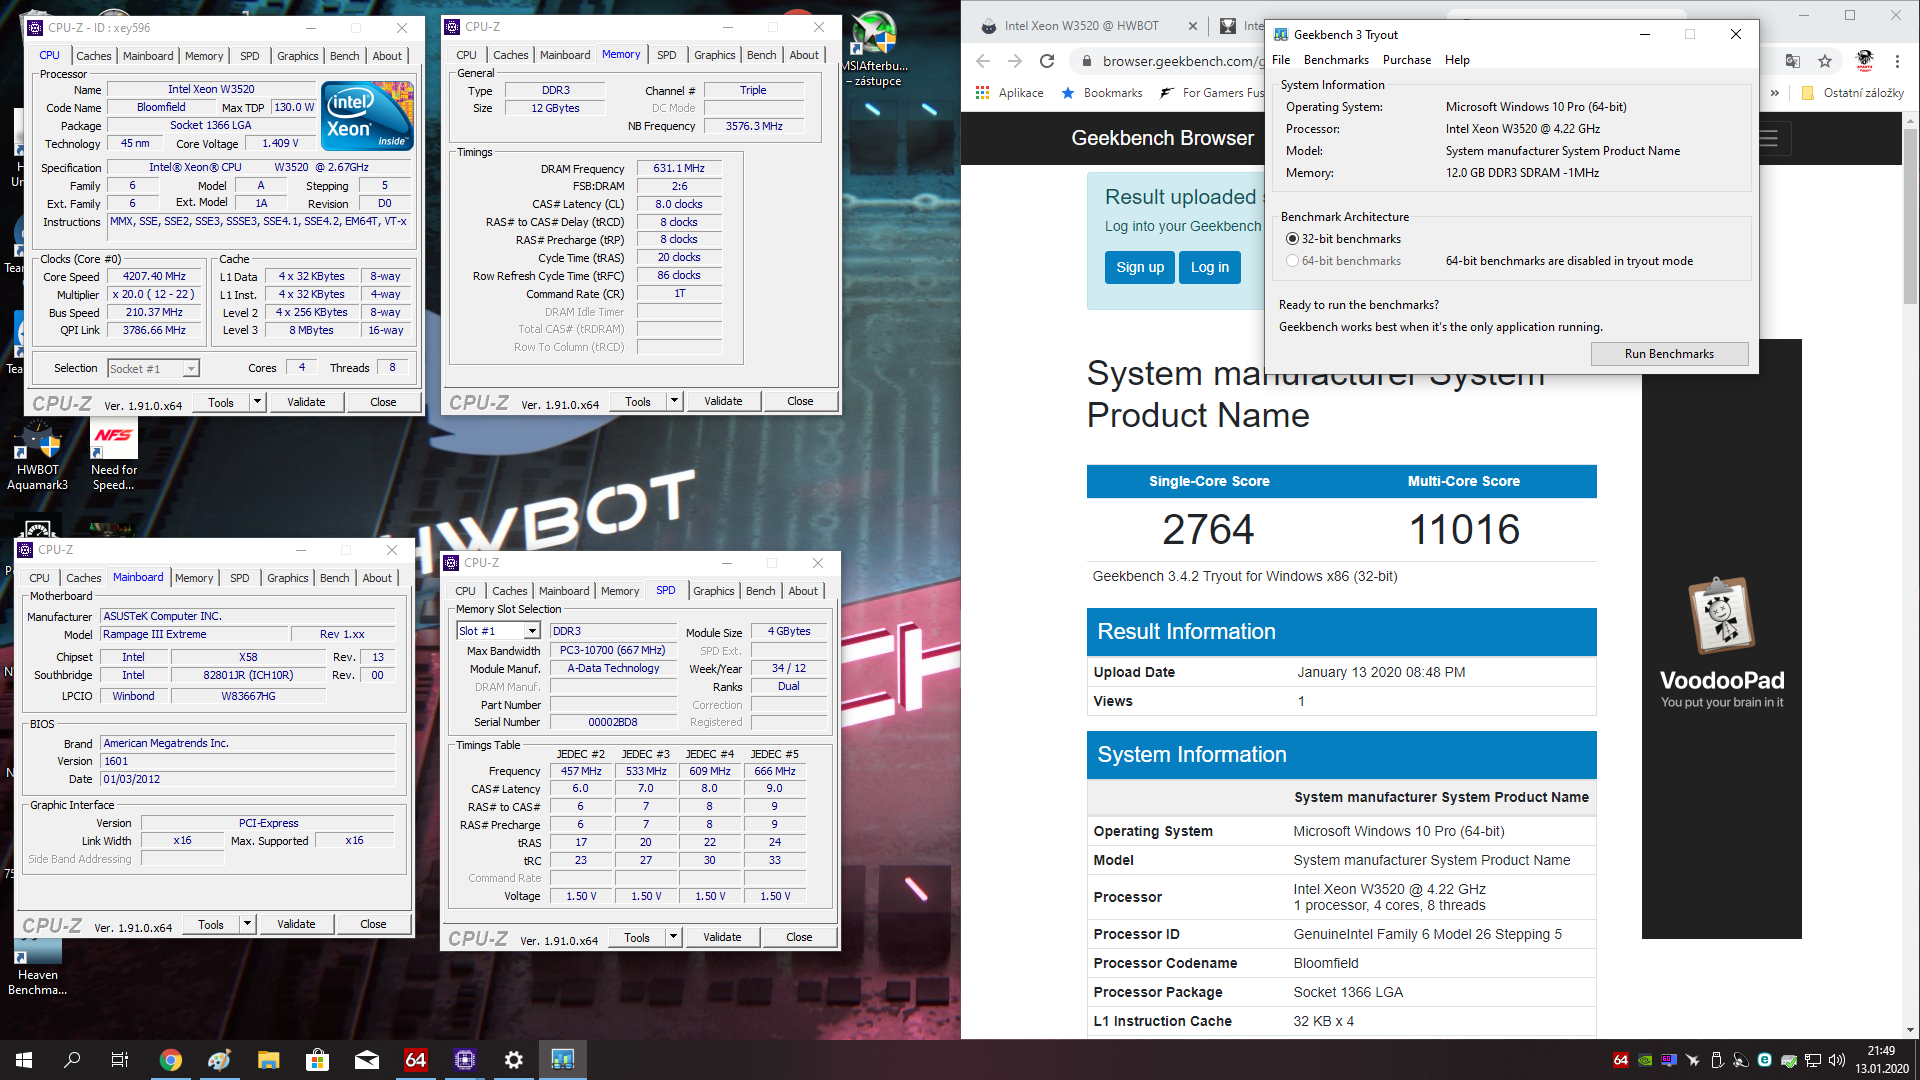The image size is (1920, 1080).
Task: Switch to Geekbench taskbar icon
Action: coord(562,1060)
